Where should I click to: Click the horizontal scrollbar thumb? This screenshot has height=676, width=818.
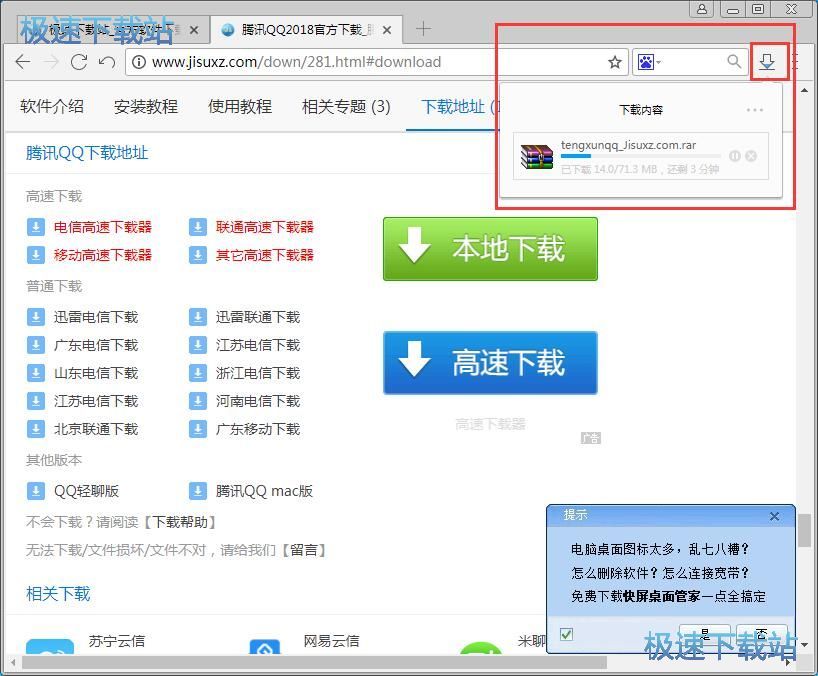[314, 662]
